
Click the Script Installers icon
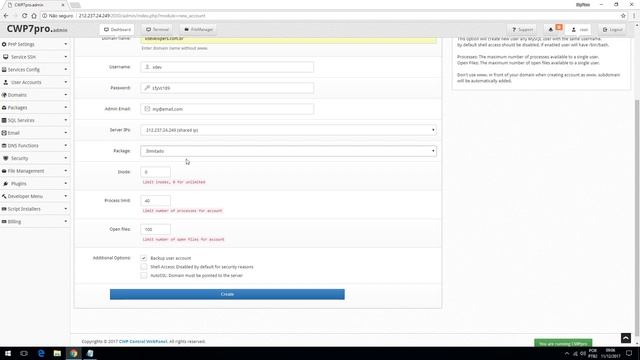point(4,209)
